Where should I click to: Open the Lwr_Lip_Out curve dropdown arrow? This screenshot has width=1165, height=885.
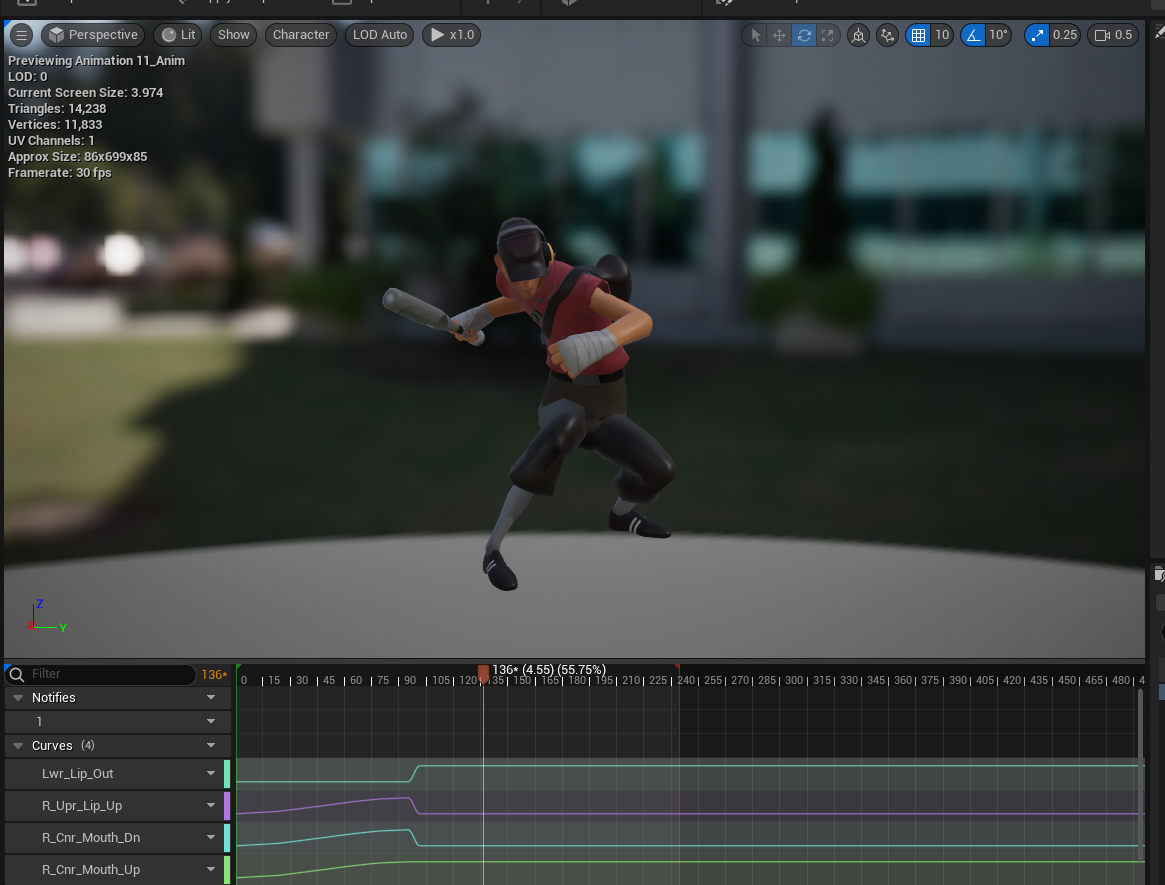[211, 774]
